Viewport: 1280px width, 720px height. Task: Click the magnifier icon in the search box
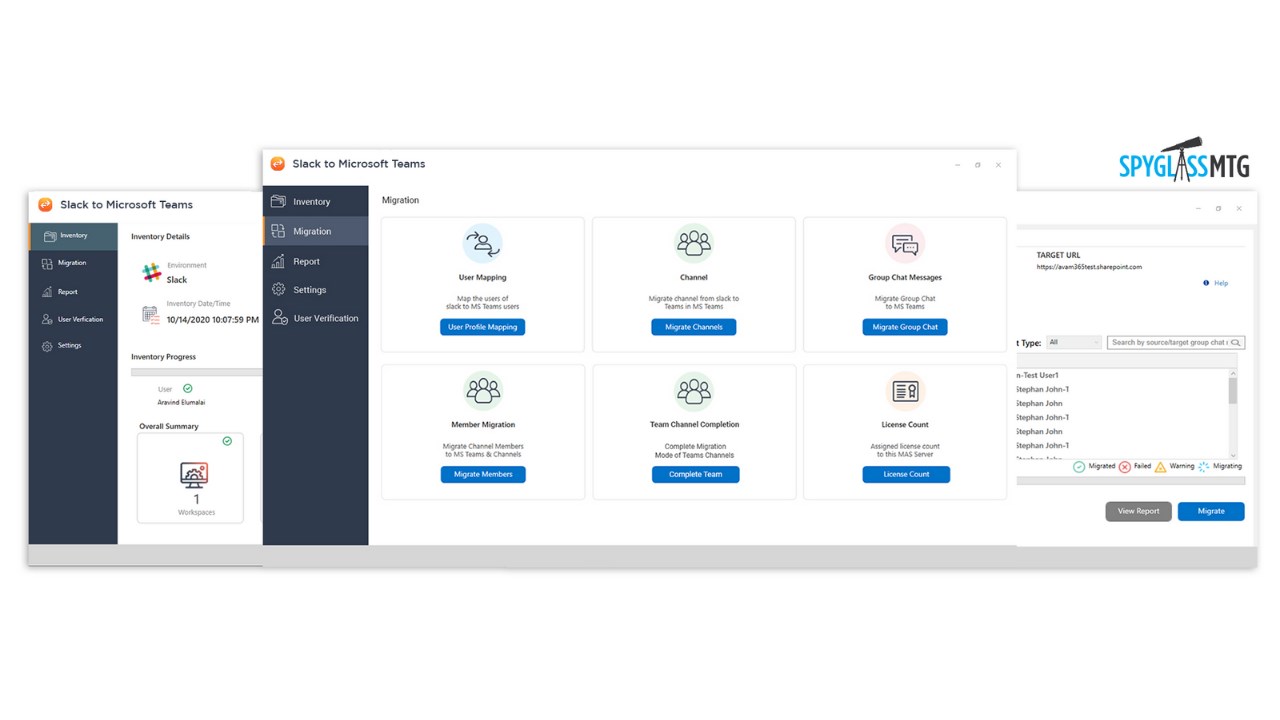click(x=1236, y=343)
